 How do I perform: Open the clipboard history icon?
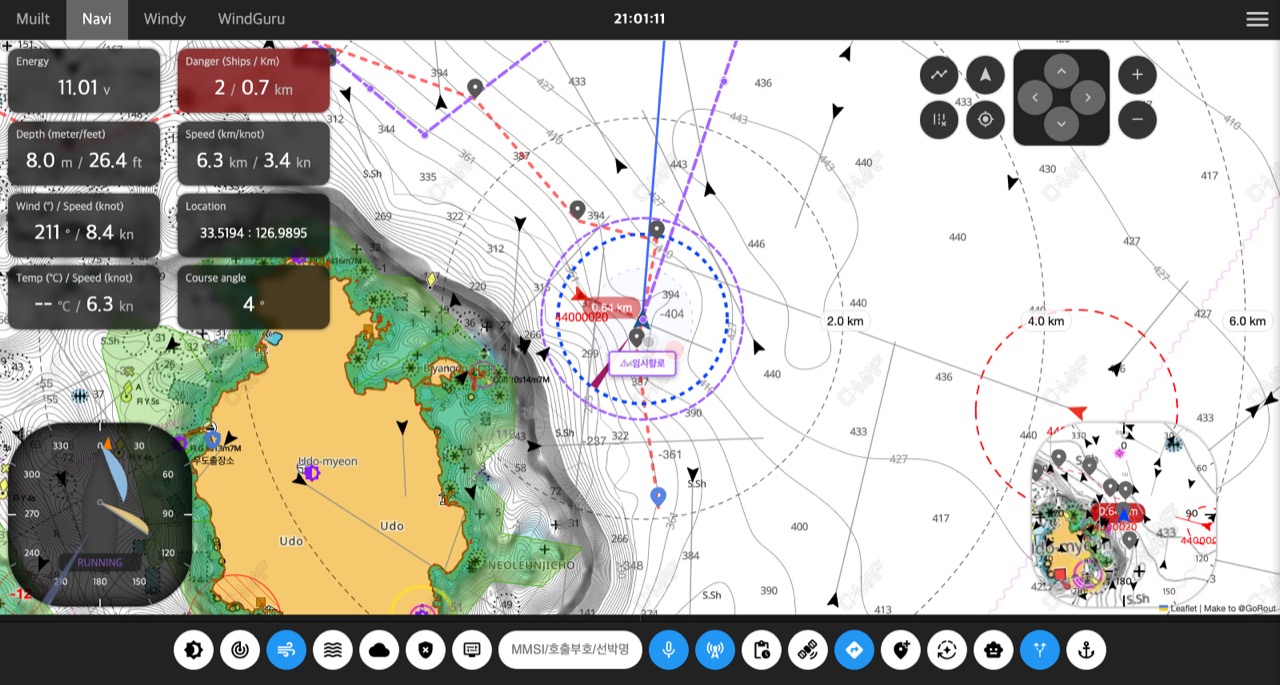[x=761, y=650]
